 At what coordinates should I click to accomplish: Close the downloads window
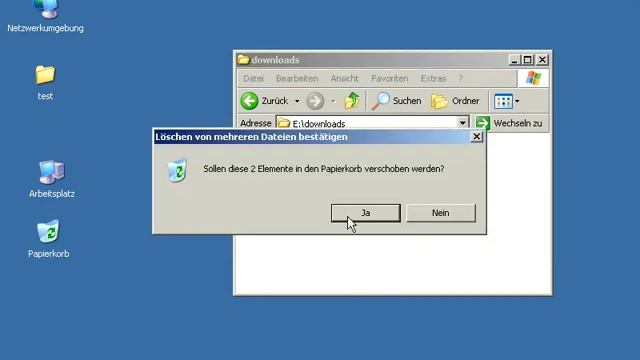pyautogui.click(x=542, y=60)
